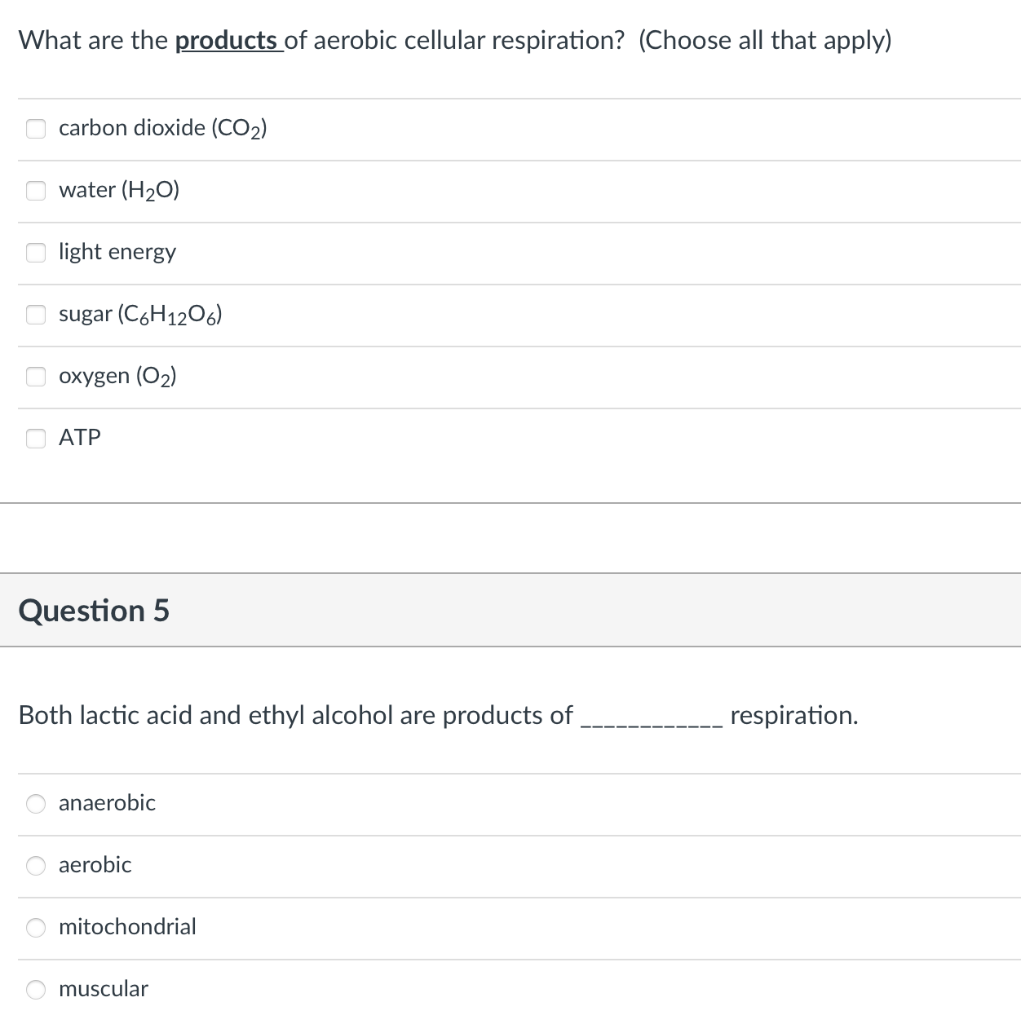Click the underlined word "products"
1021x1024 pixels.
point(227,41)
